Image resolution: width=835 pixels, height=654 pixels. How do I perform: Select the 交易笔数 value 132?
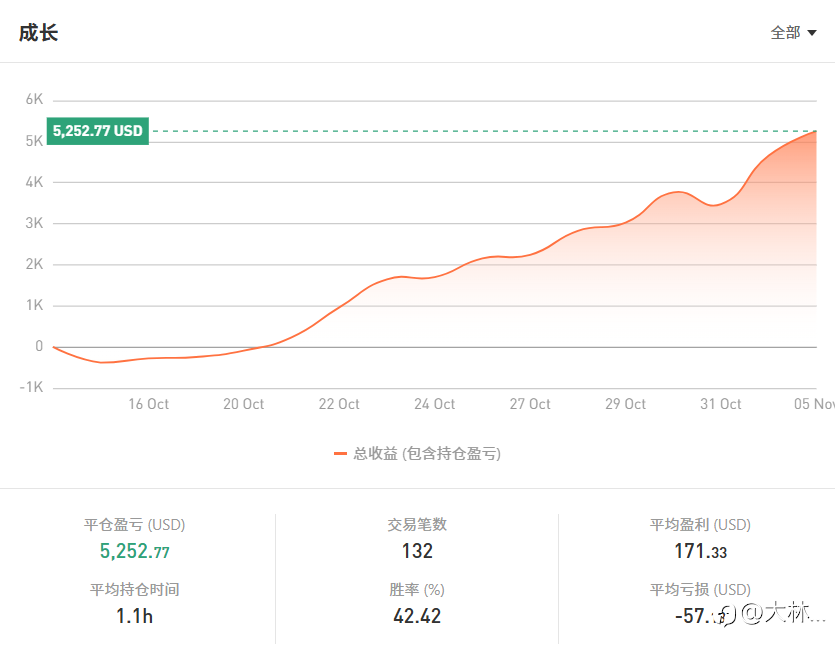point(417,551)
